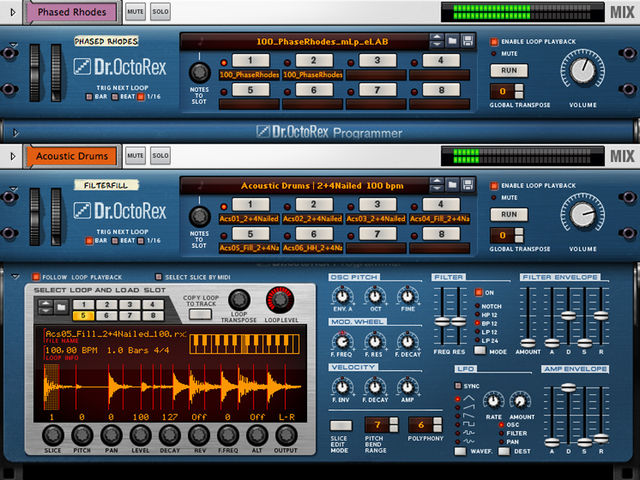This screenshot has height=480, width=640.
Task: Move the Filter FREQ slider
Action: [442, 321]
